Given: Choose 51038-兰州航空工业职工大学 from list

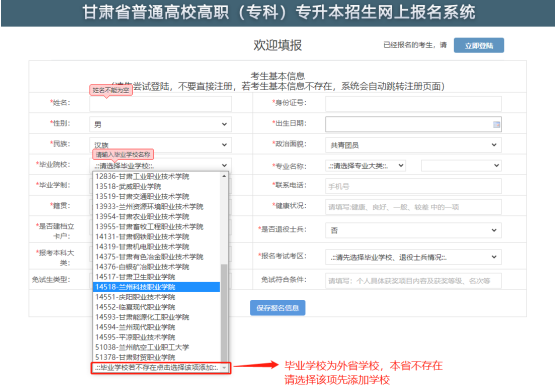Looking at the screenshot, I should tap(156, 347).
